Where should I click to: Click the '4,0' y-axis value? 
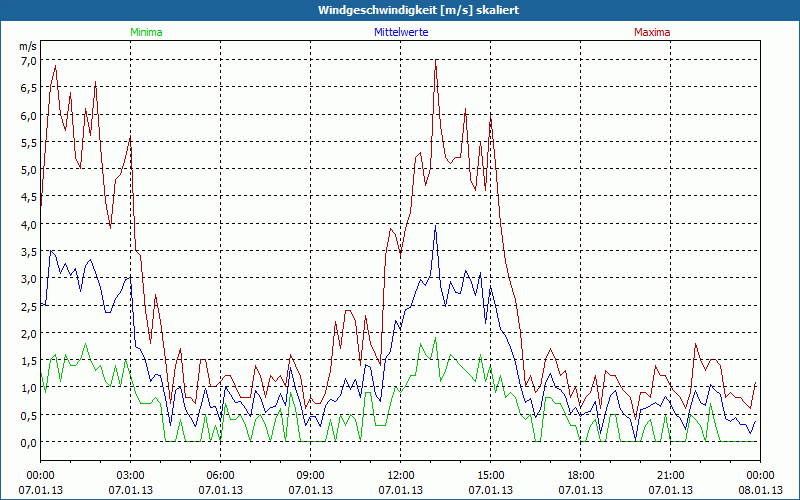tap(29, 224)
